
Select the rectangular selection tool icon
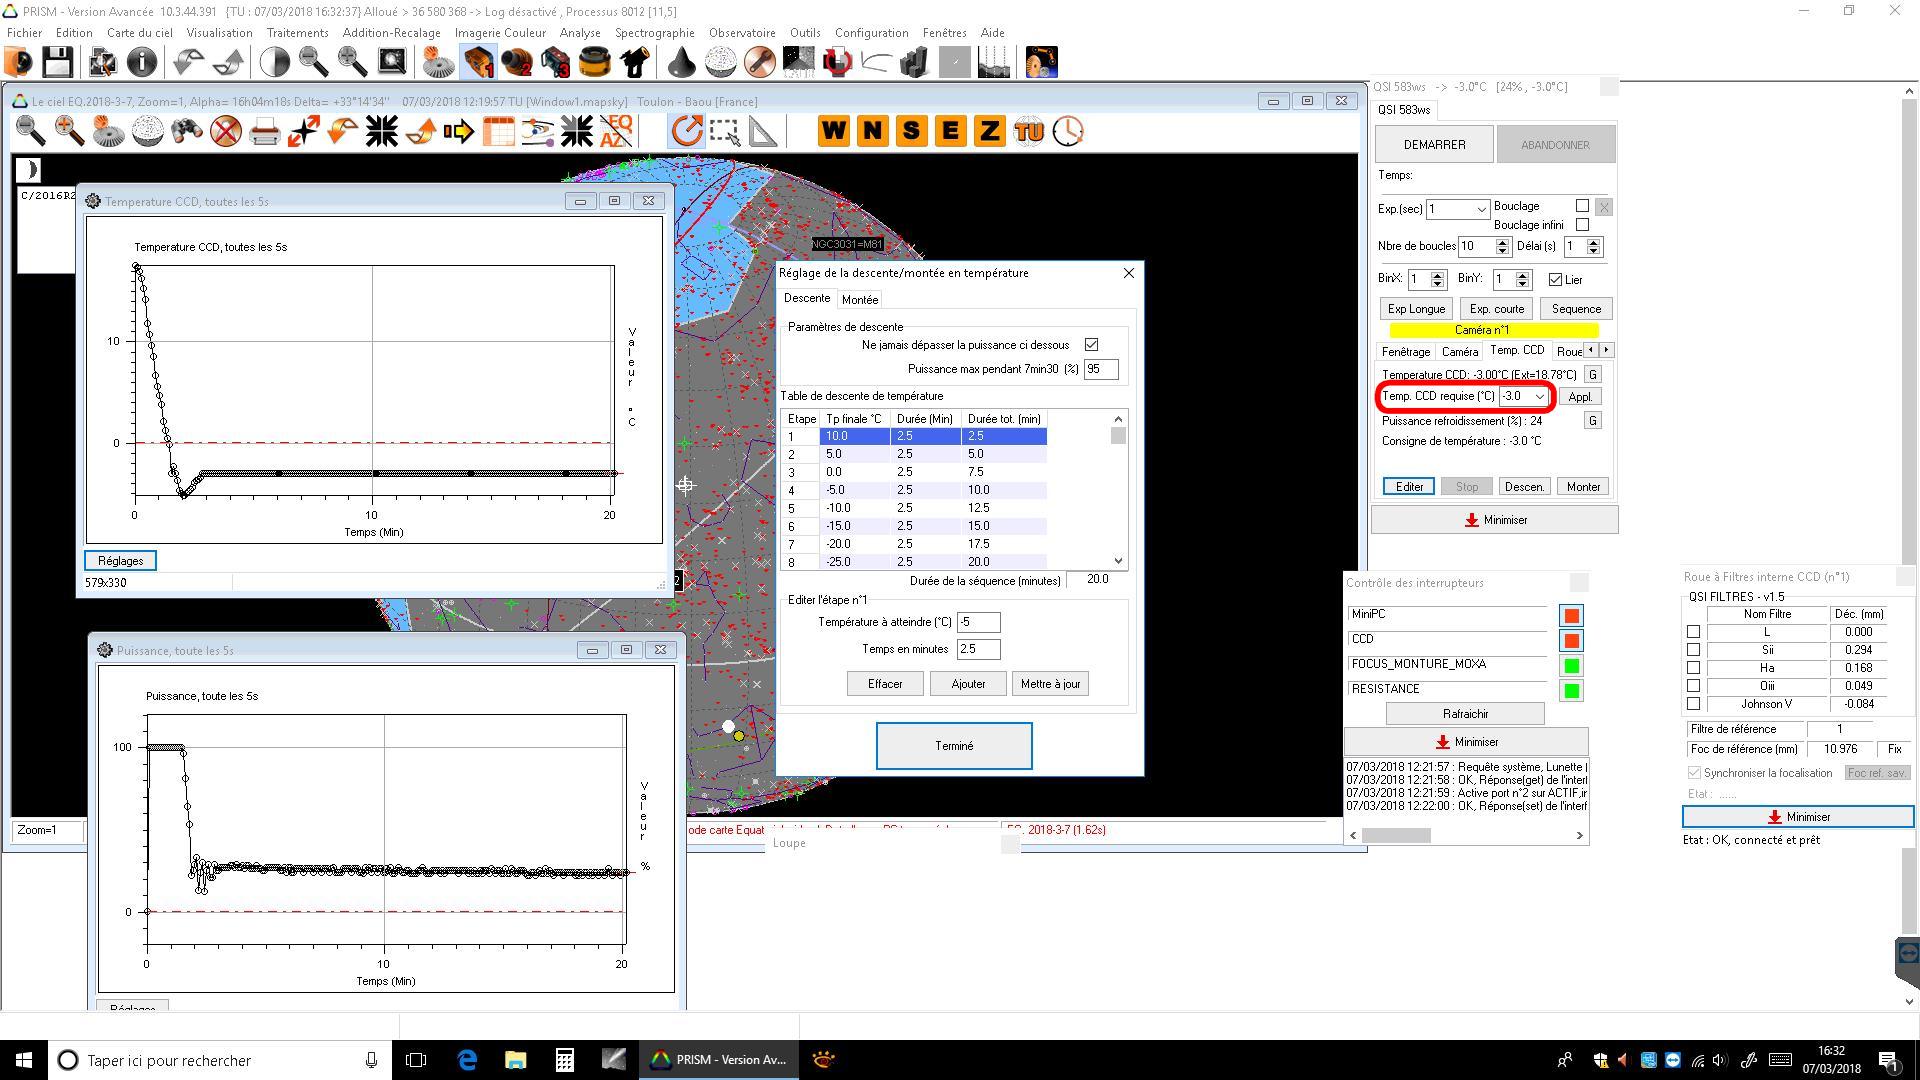725,131
